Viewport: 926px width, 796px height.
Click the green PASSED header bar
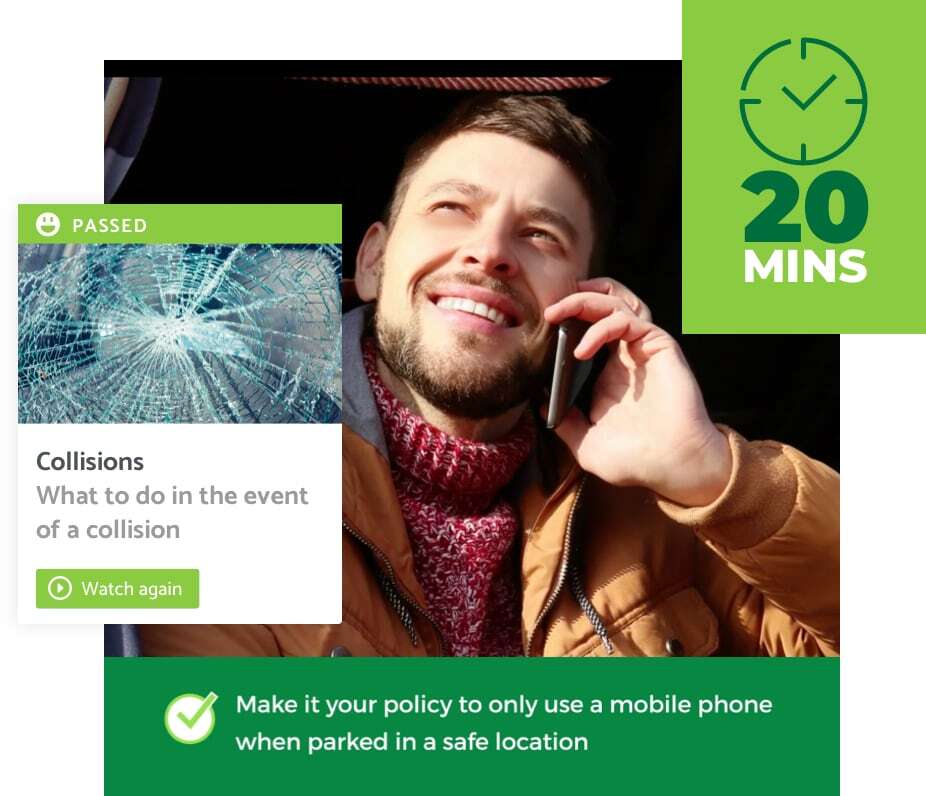click(180, 224)
